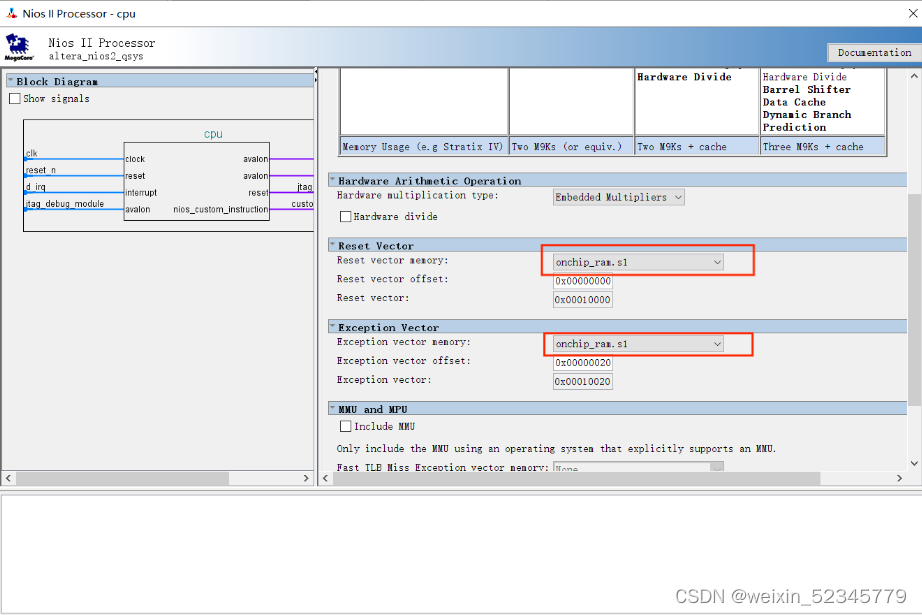Click the bold 'Hardware Divide' table cell
Screen dimensions: 922x615
pos(684,77)
